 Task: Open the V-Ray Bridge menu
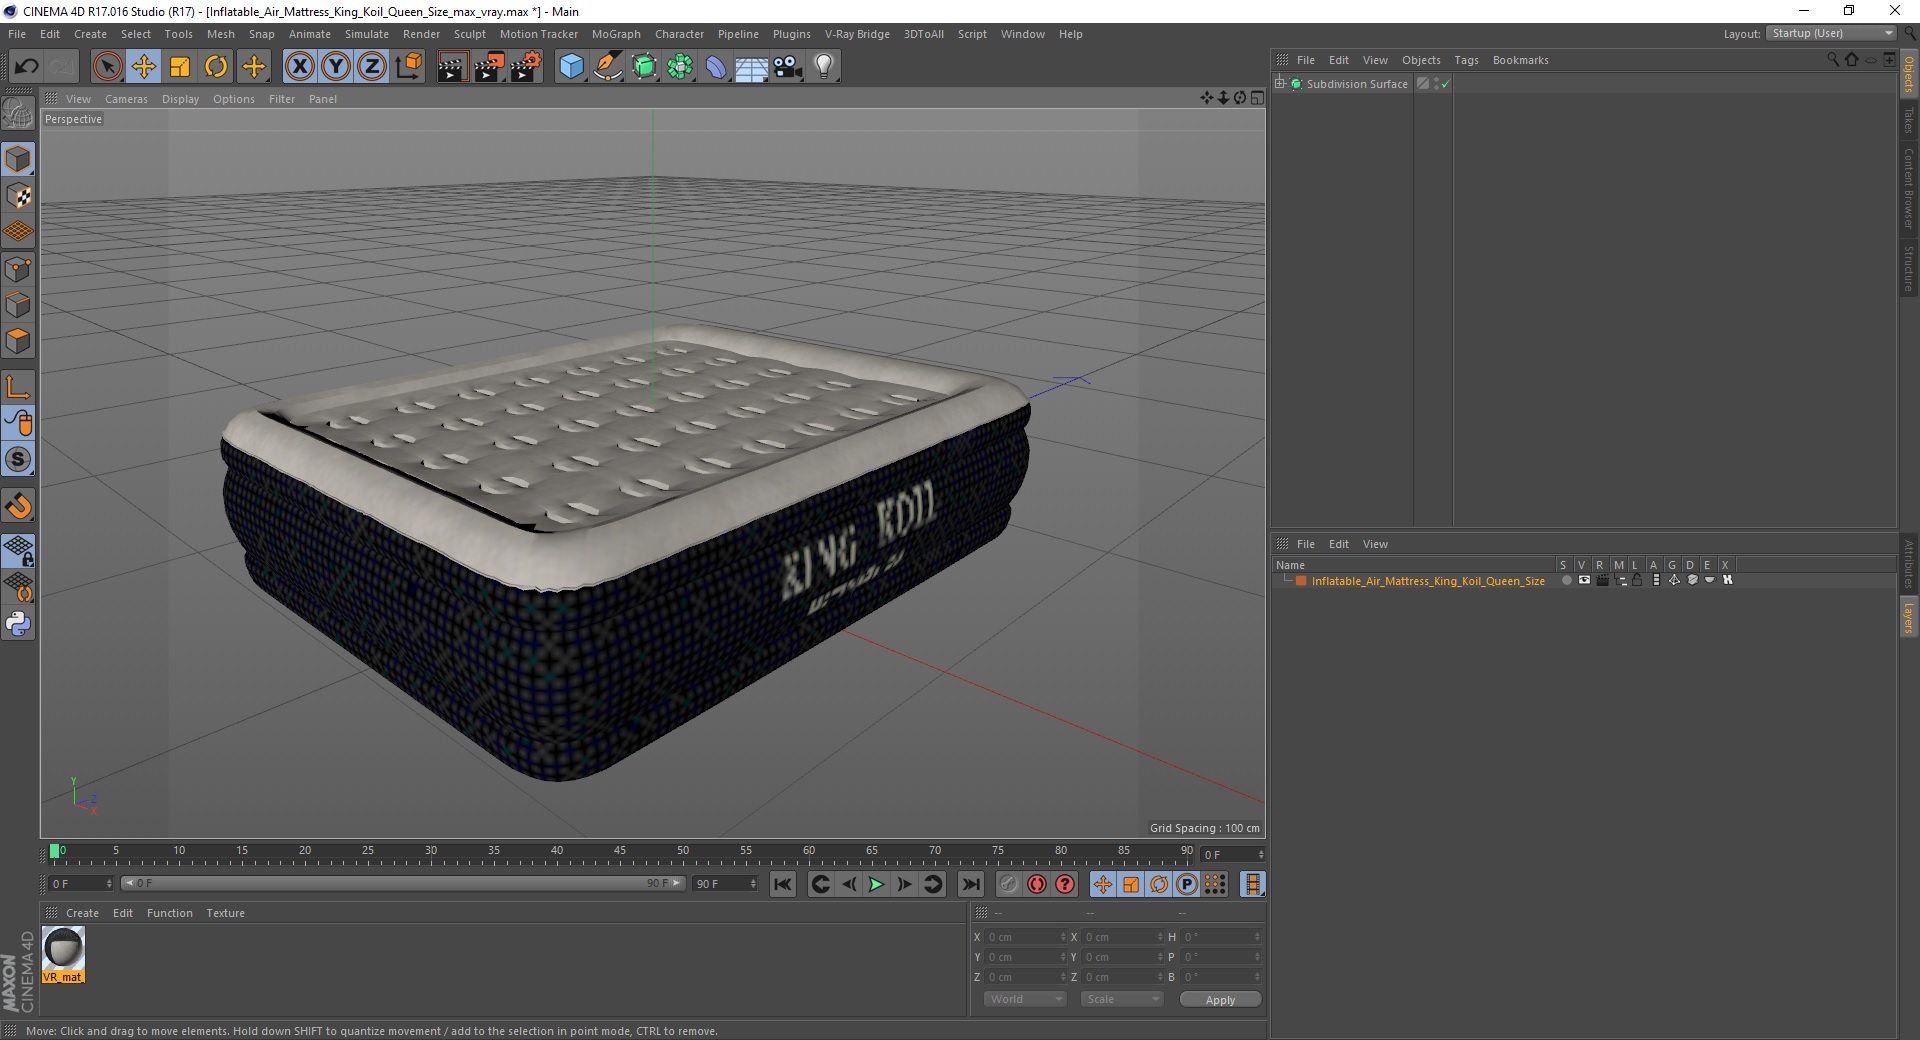857,34
